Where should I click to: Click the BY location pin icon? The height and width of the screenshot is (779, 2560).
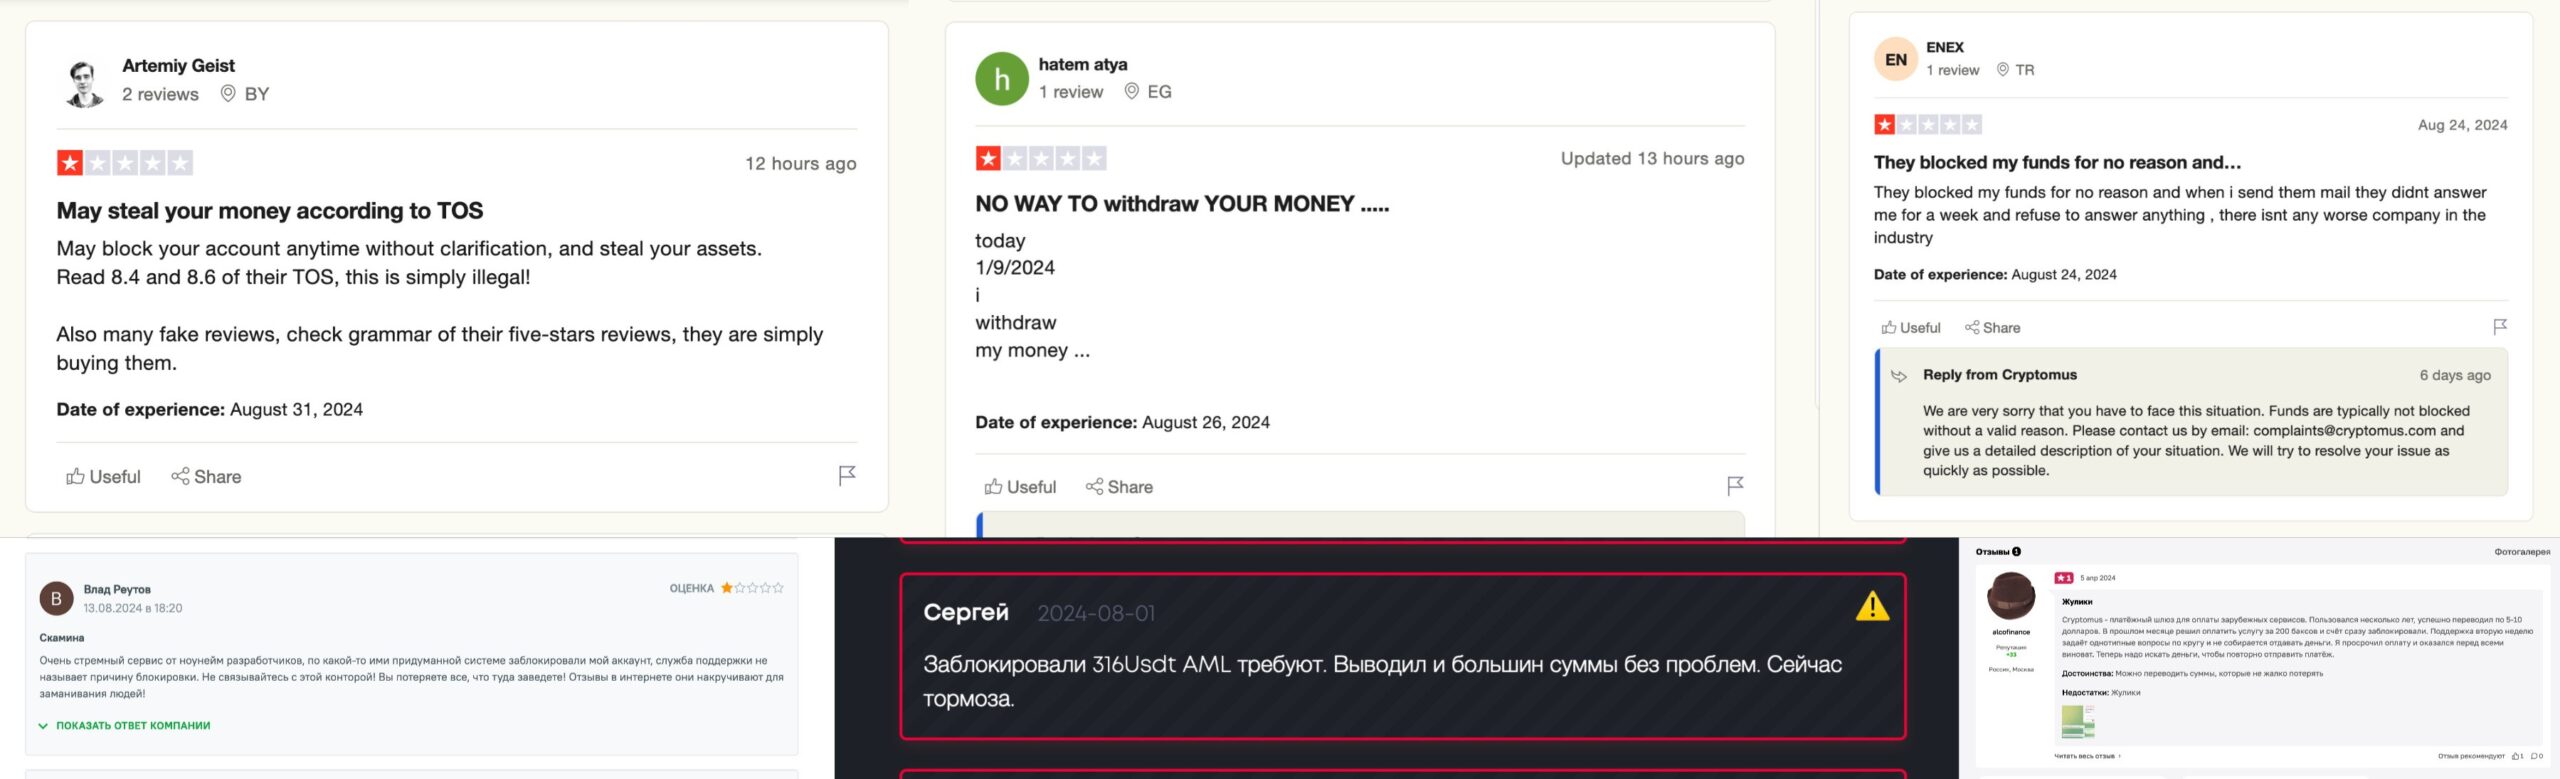[228, 93]
